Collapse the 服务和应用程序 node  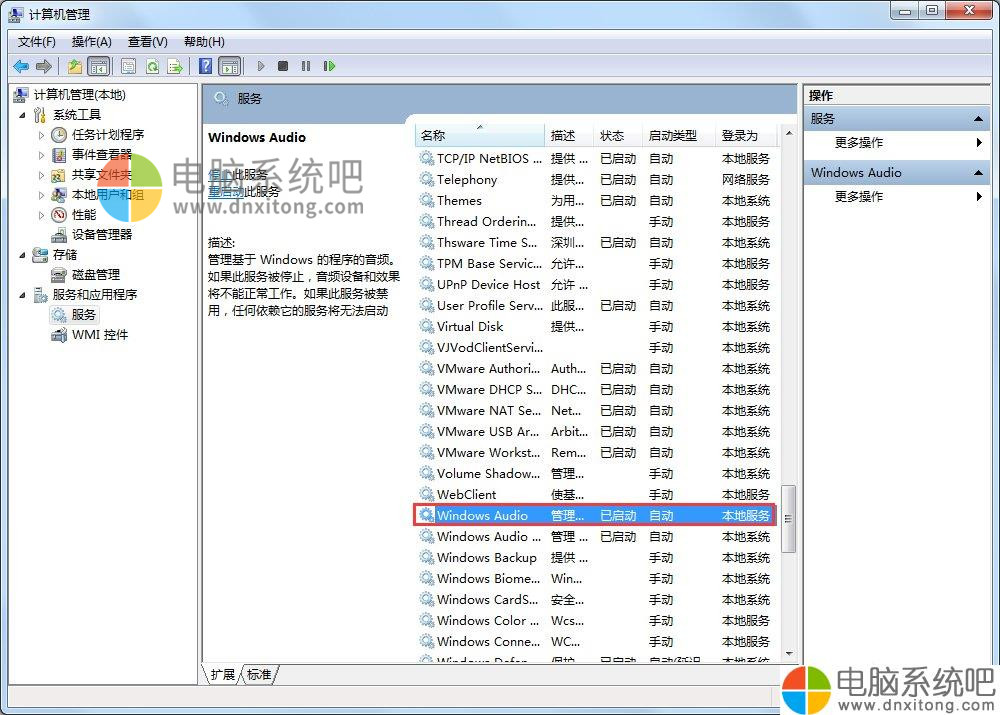pyautogui.click(x=22, y=295)
